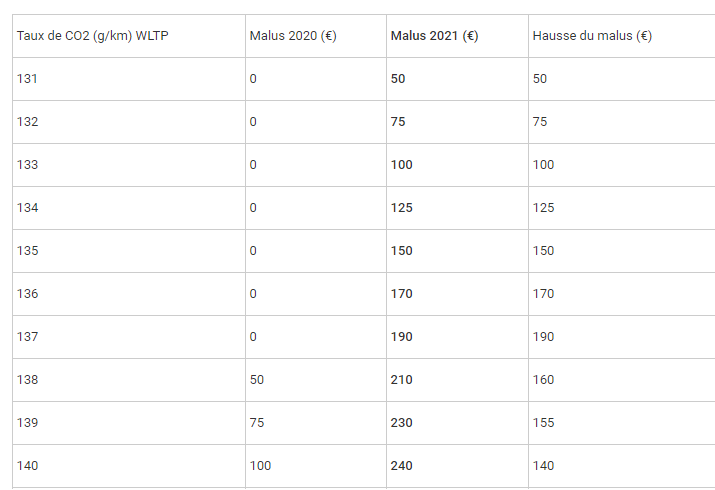Viewport: 715px width, 490px height.
Task: Click Malus 2020 value 100 in row 140
Action: pos(260,466)
